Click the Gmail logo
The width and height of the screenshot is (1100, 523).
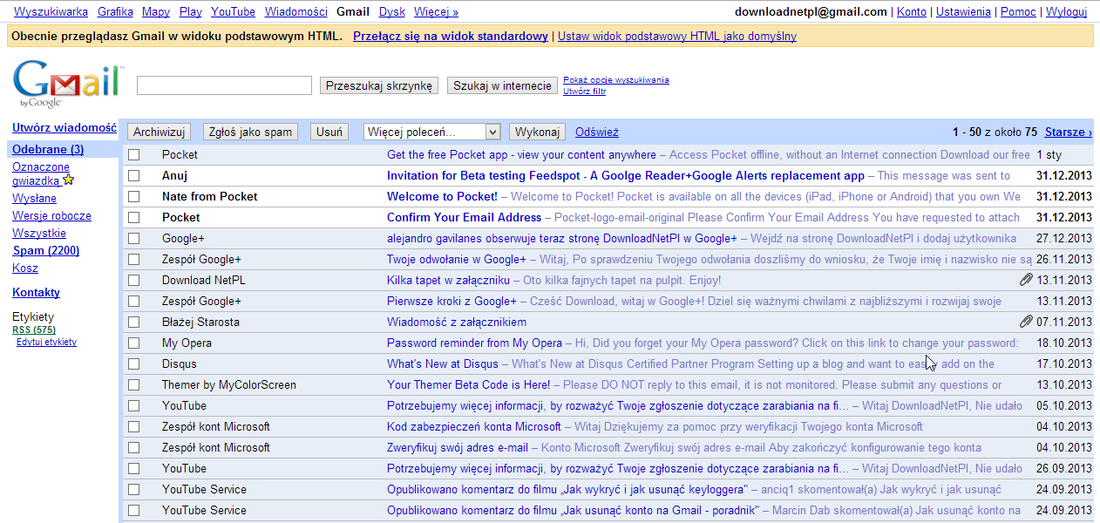[x=68, y=83]
